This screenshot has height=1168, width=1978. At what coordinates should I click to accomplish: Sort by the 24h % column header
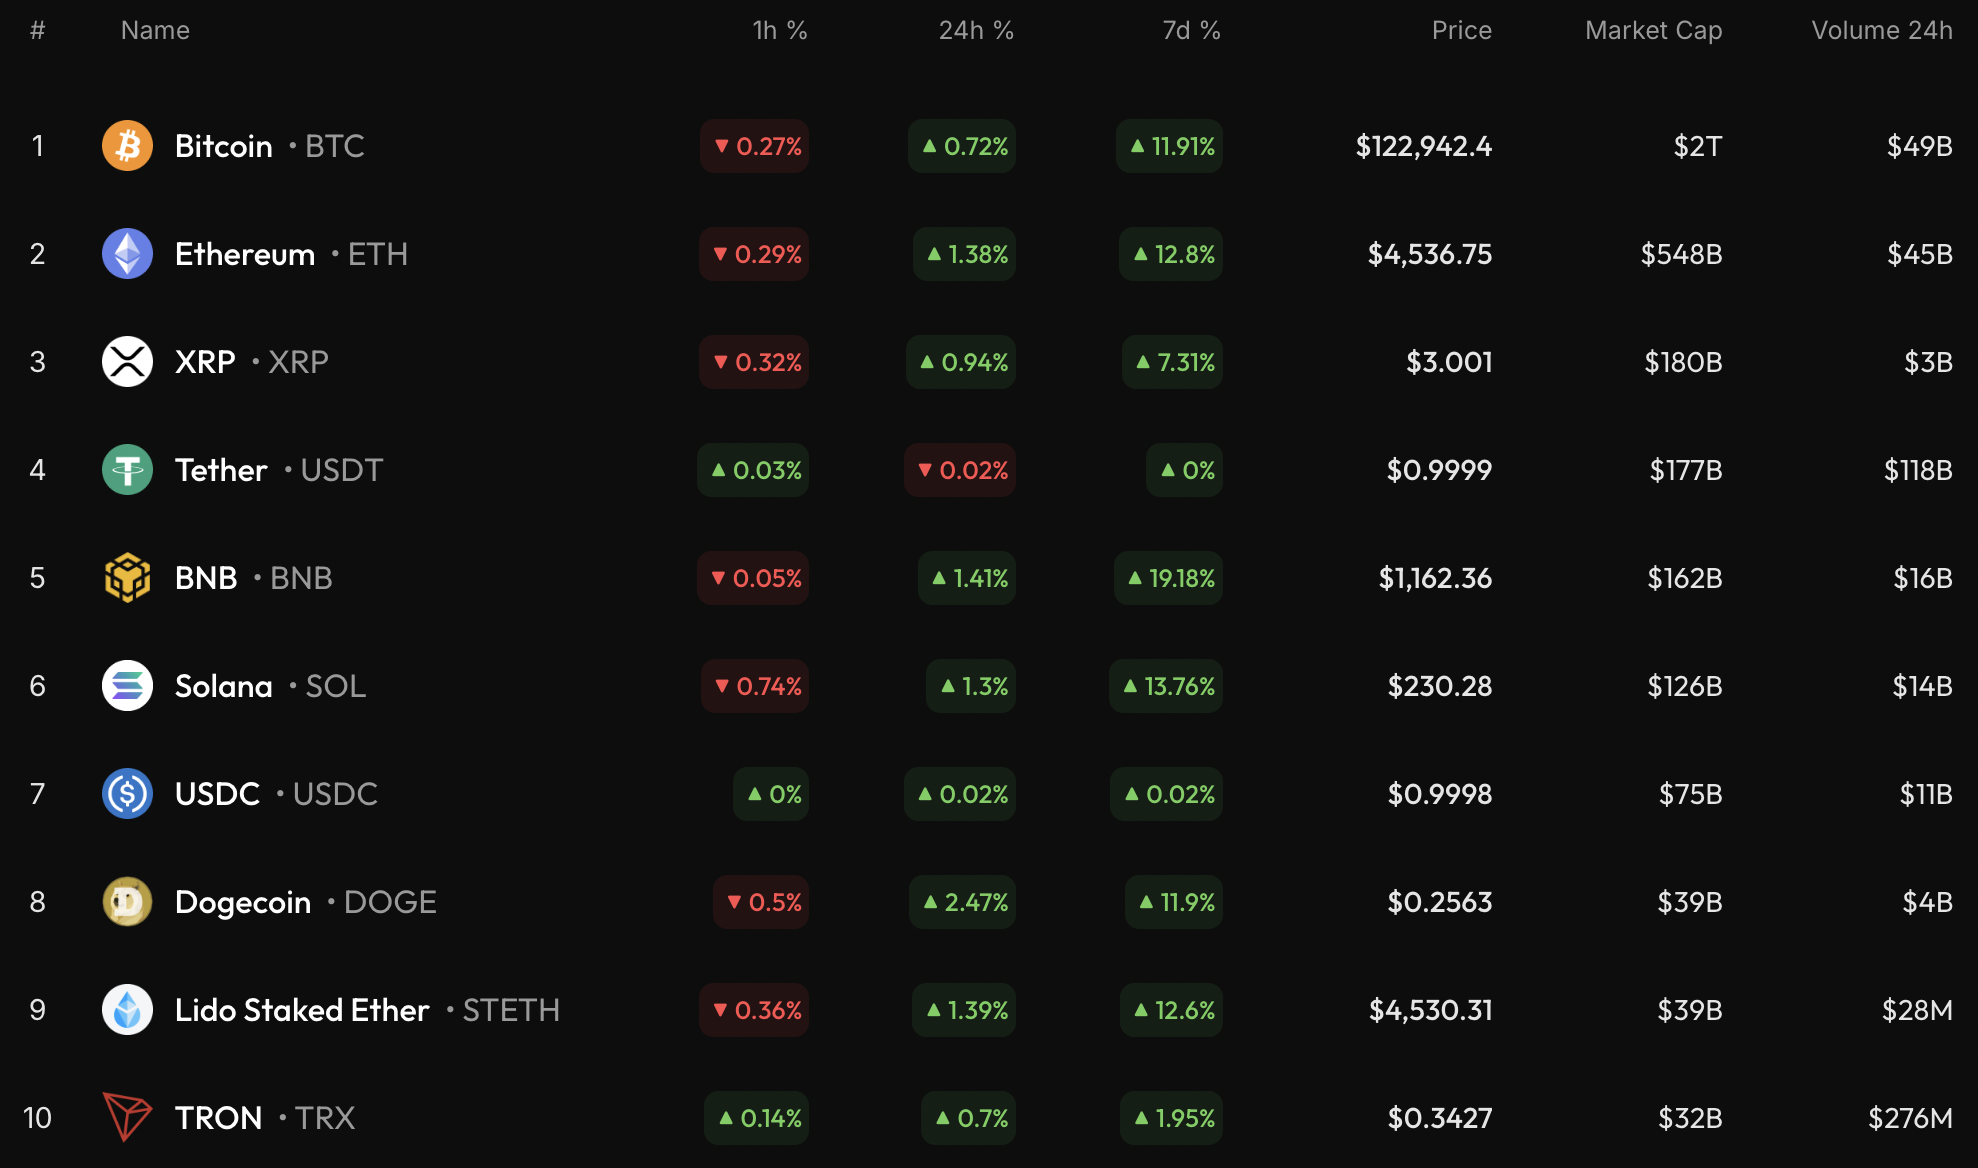point(975,31)
